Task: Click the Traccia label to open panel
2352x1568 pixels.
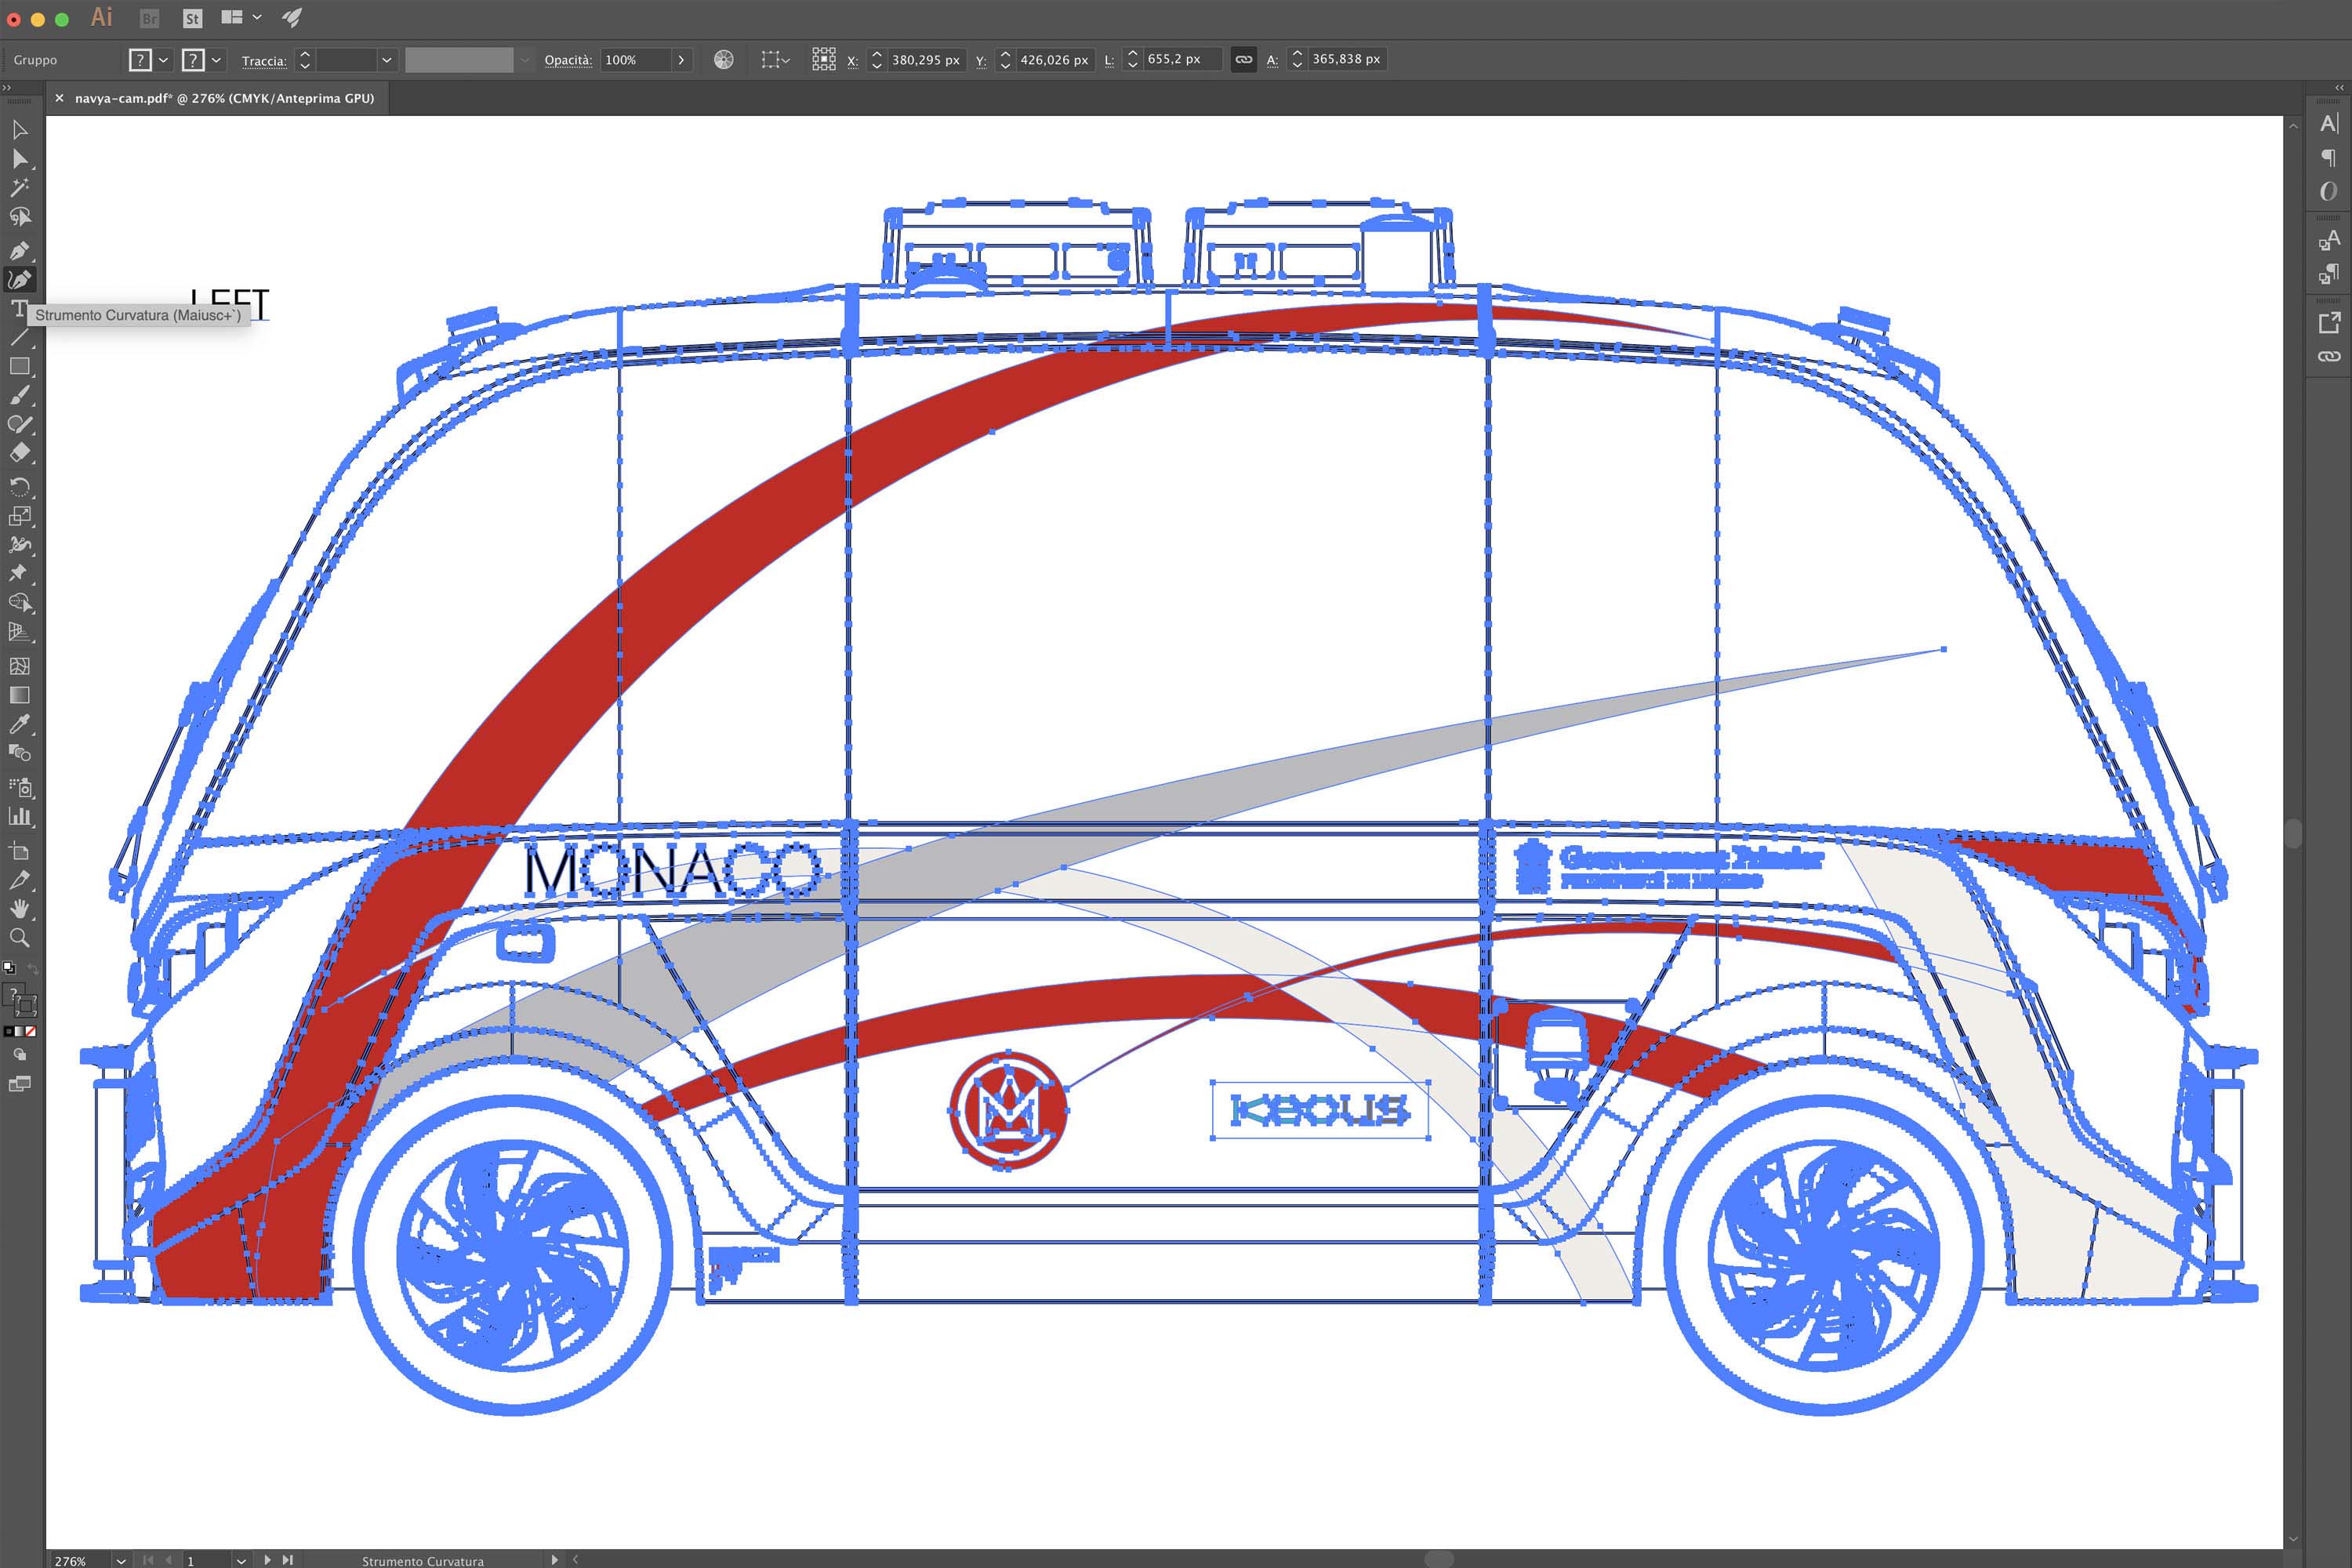Action: pyautogui.click(x=263, y=61)
